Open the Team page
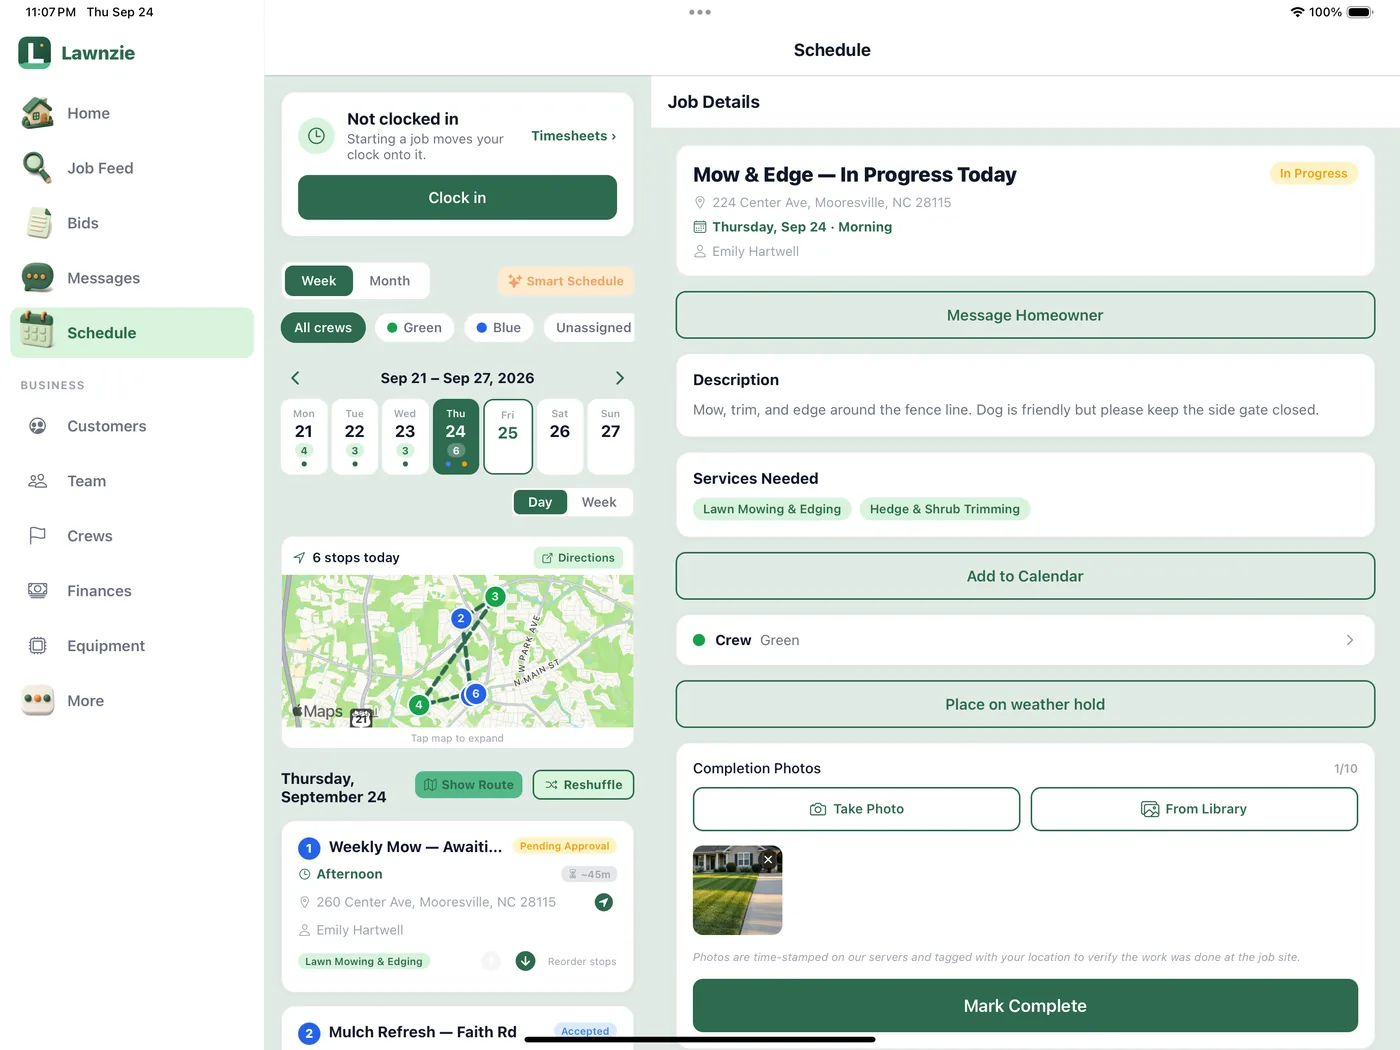1400x1050 pixels. click(132, 481)
